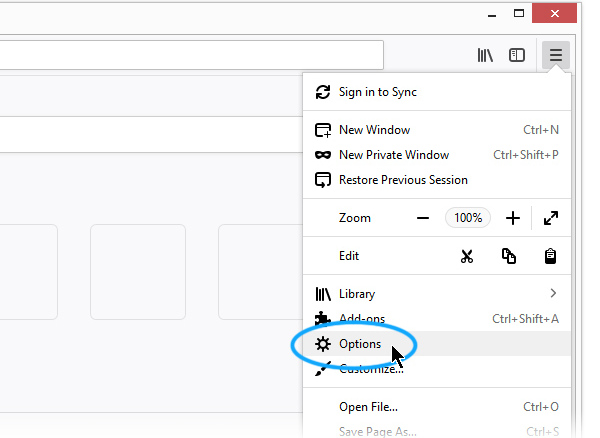Click the Copy icon in Edit row

509,256
